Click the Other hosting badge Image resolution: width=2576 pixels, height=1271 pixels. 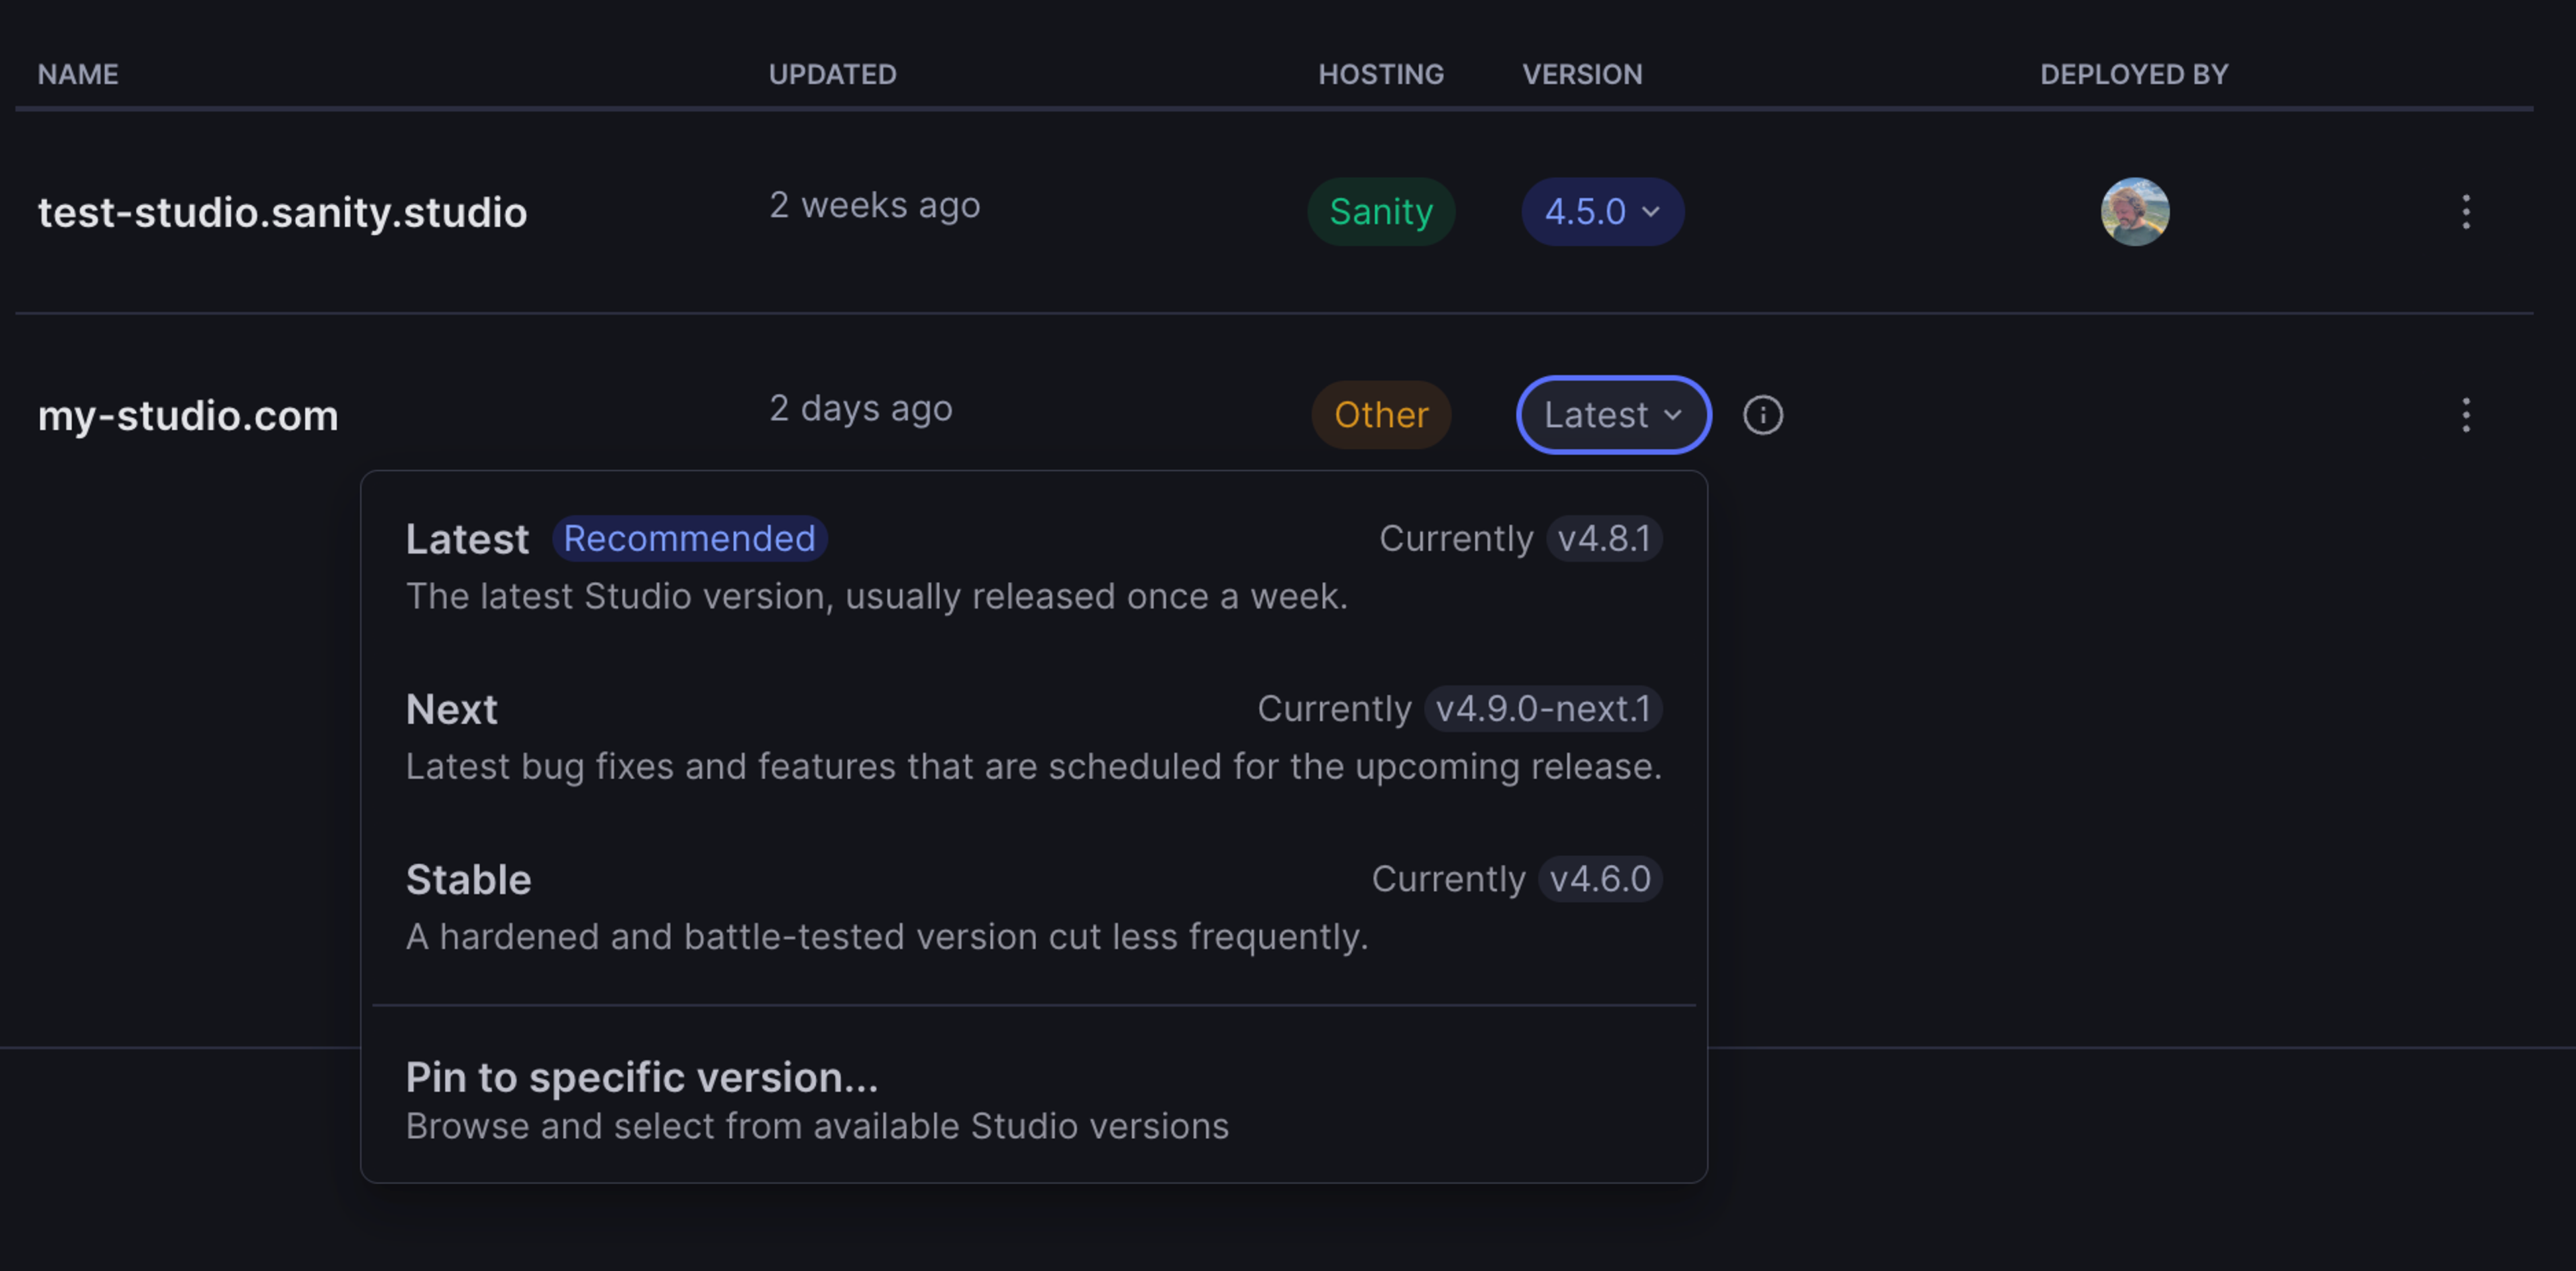[x=1381, y=415]
